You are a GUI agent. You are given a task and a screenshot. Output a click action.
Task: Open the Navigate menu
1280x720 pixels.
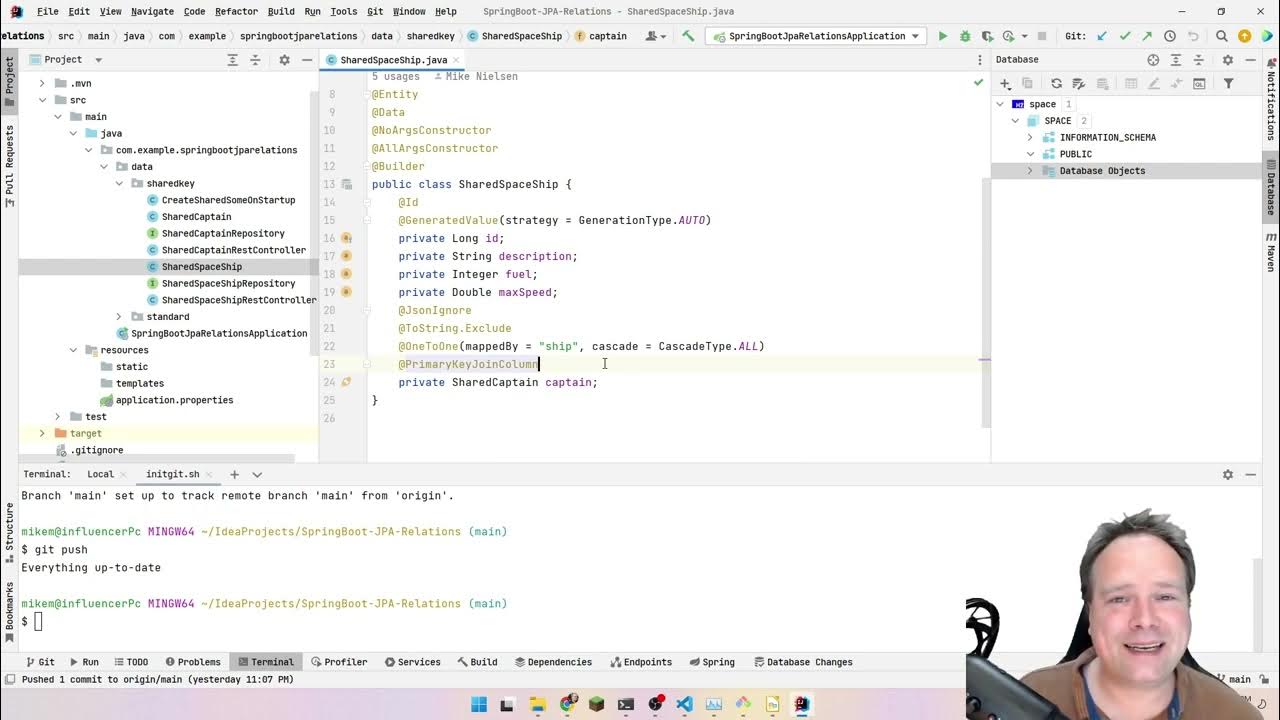[152, 12]
